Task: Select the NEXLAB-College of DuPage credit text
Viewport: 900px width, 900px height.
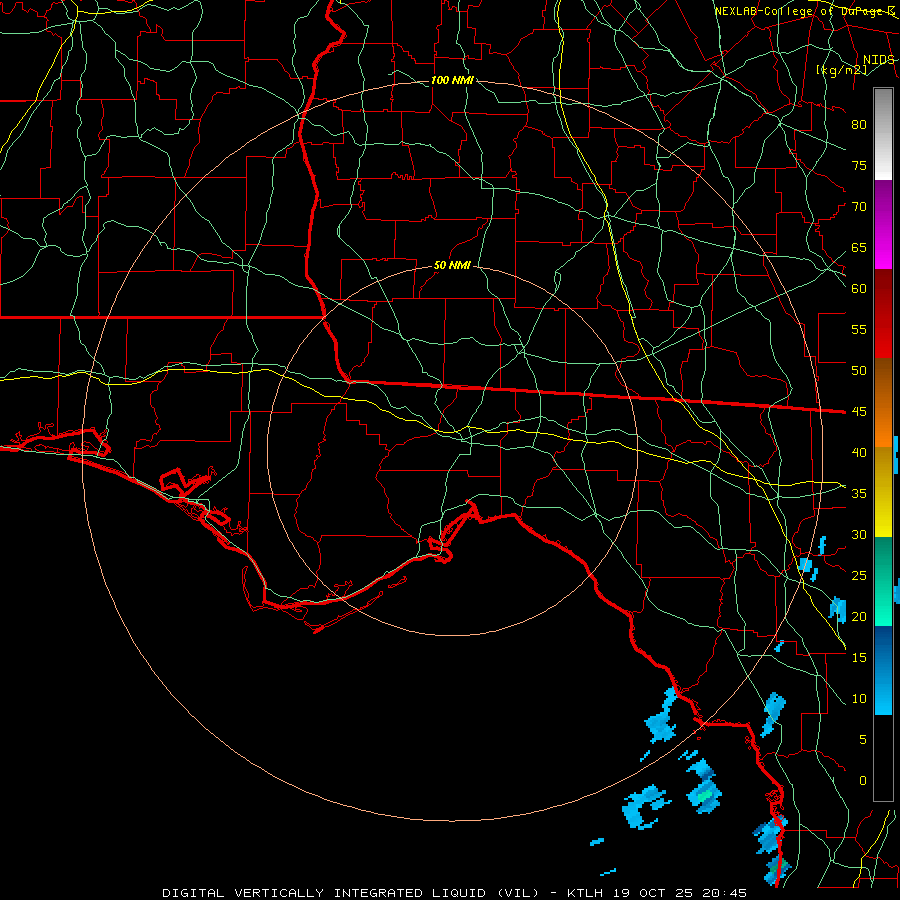Action: point(804,11)
